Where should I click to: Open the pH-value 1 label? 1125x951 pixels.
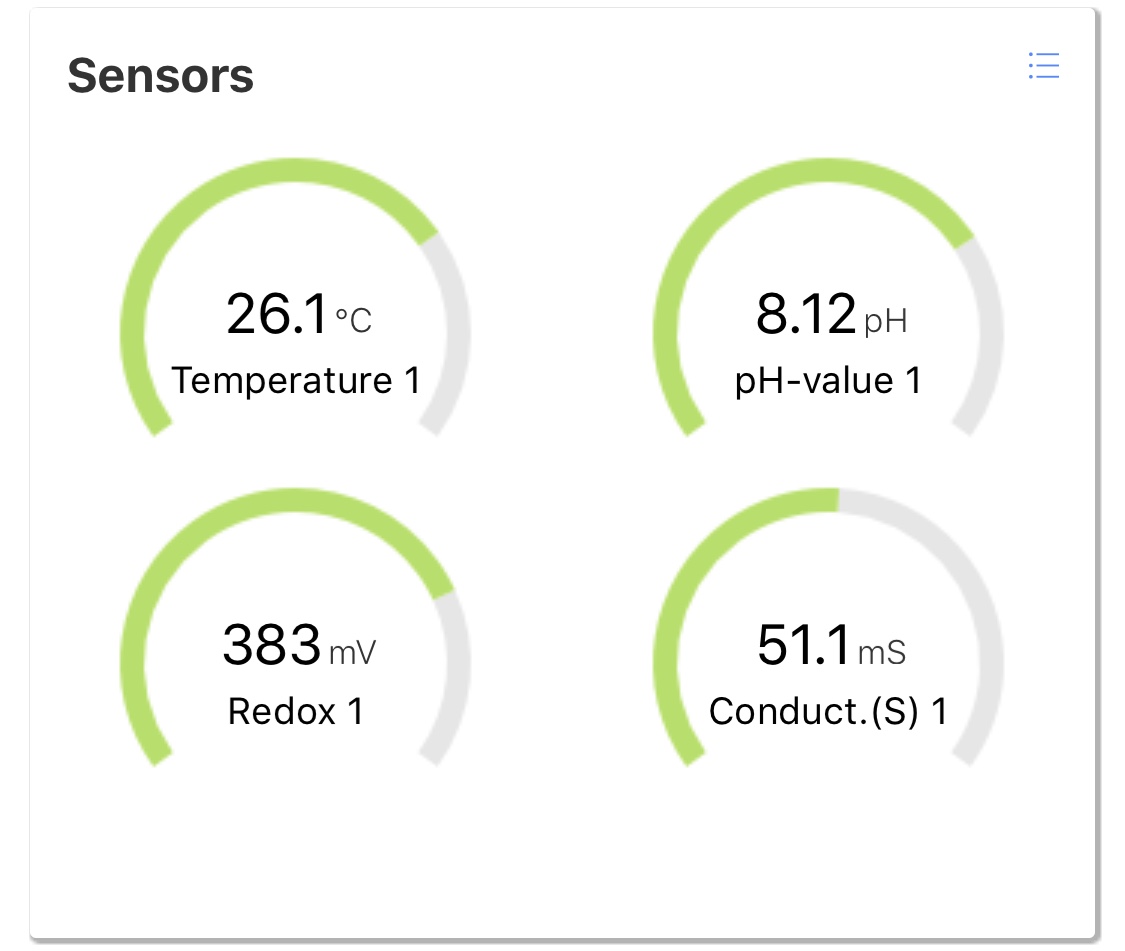[828, 381]
